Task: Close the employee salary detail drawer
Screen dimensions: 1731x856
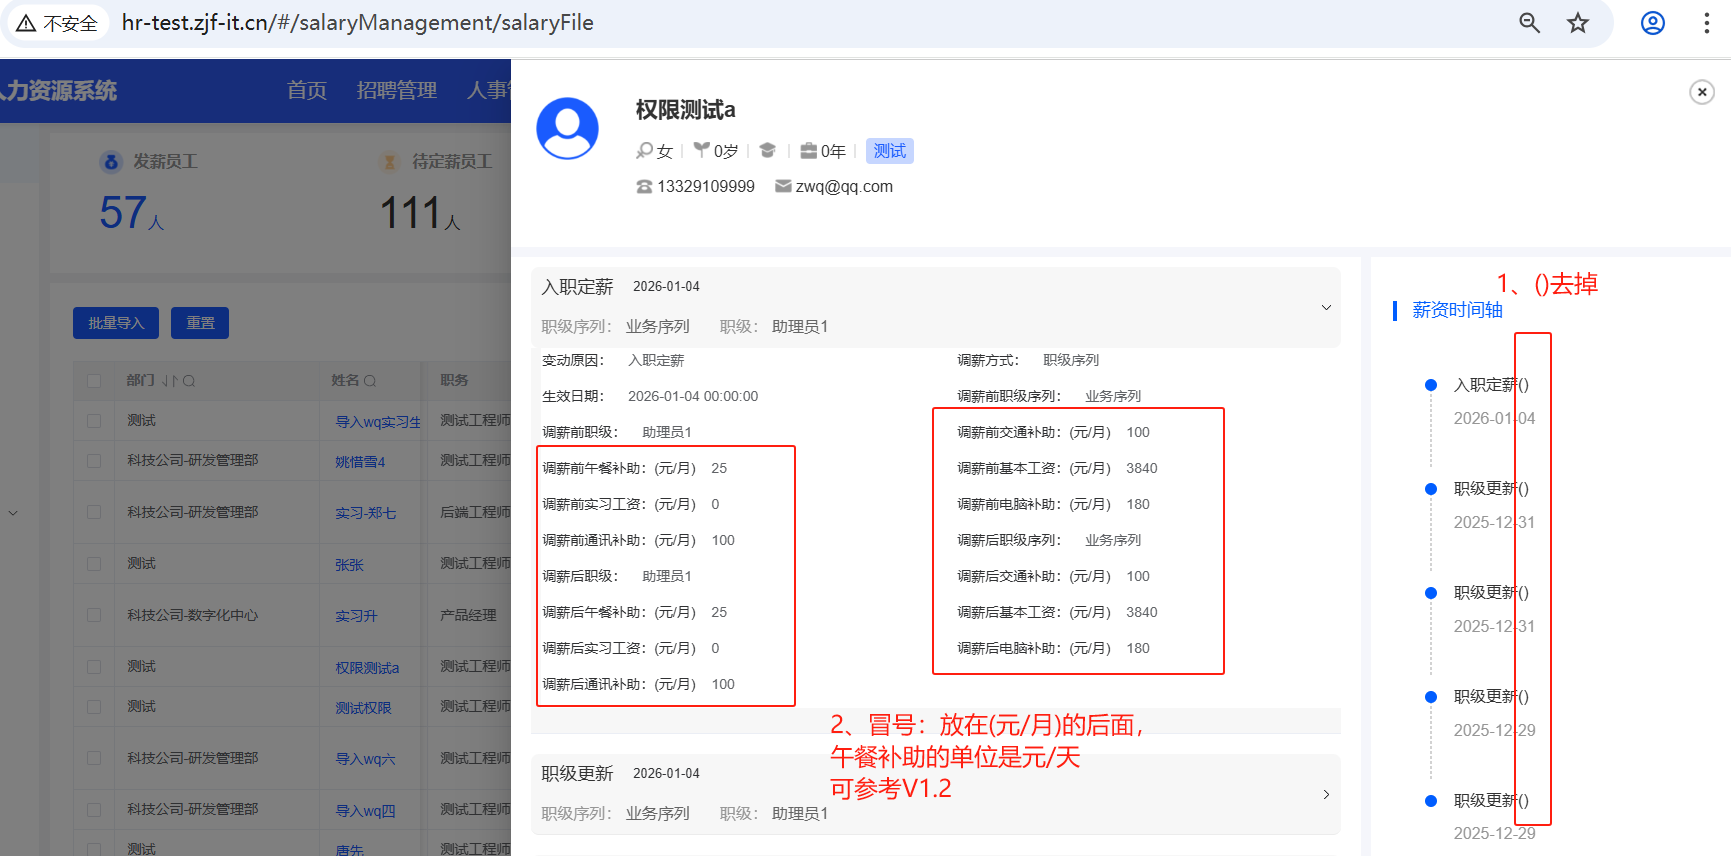Action: (1701, 92)
